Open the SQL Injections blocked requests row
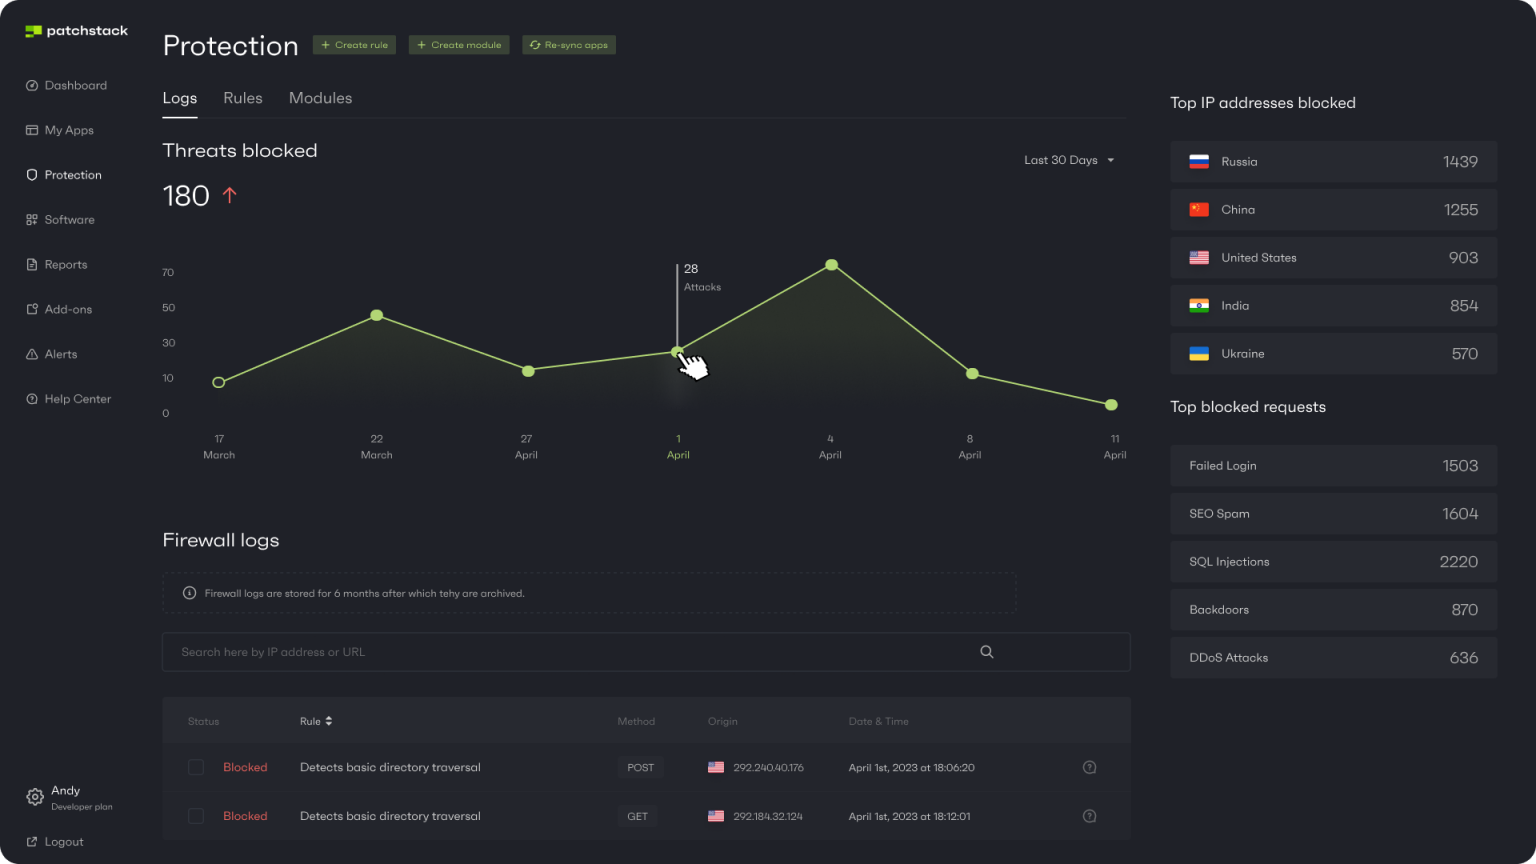The height and width of the screenshot is (864, 1536). pyautogui.click(x=1333, y=562)
